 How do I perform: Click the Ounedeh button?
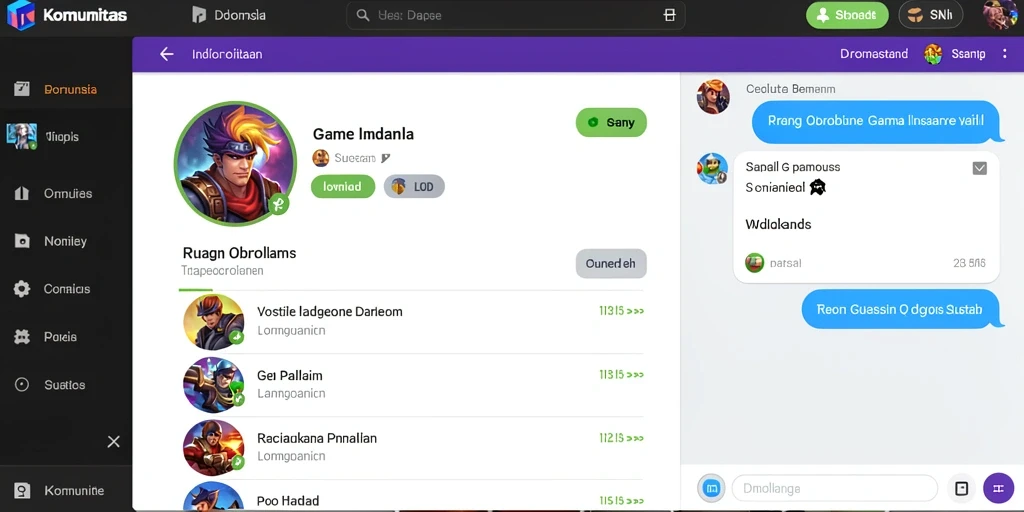point(611,264)
